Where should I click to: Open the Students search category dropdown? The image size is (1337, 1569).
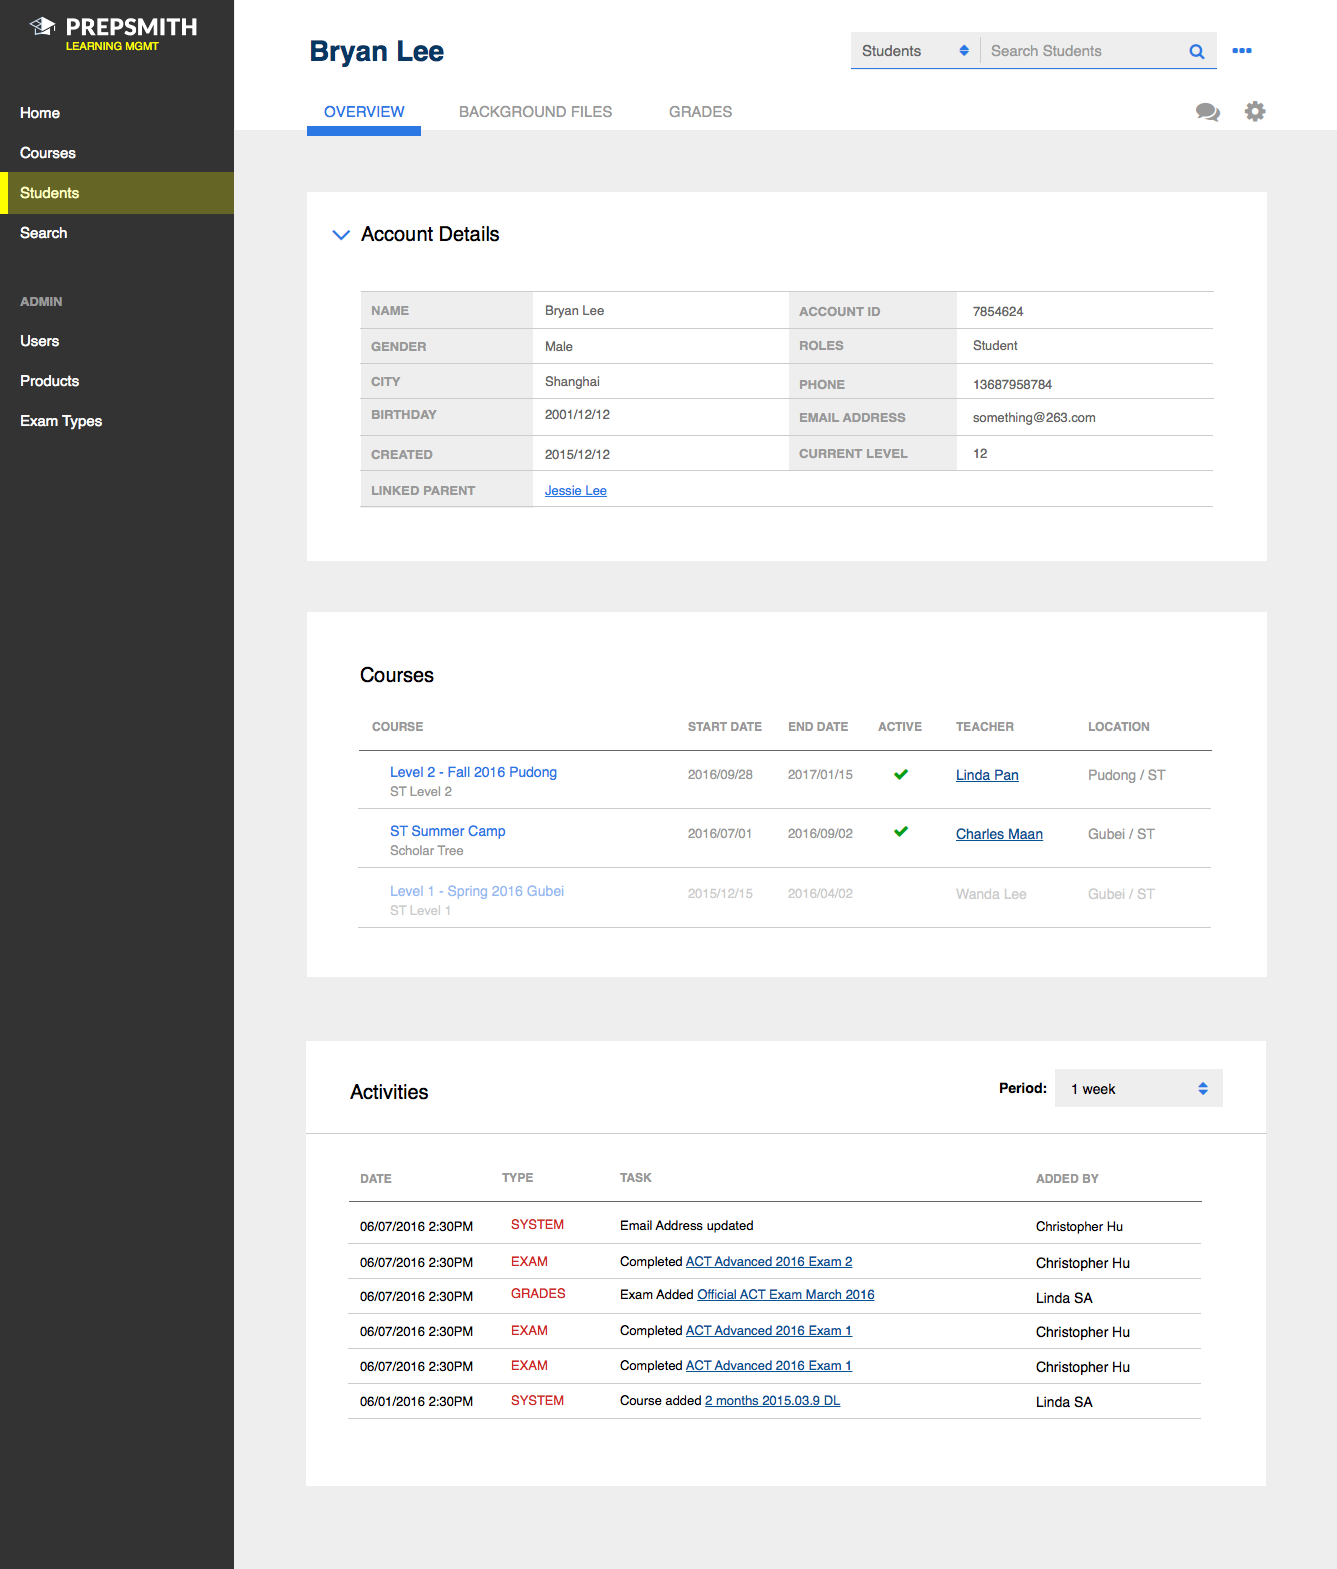tap(915, 51)
